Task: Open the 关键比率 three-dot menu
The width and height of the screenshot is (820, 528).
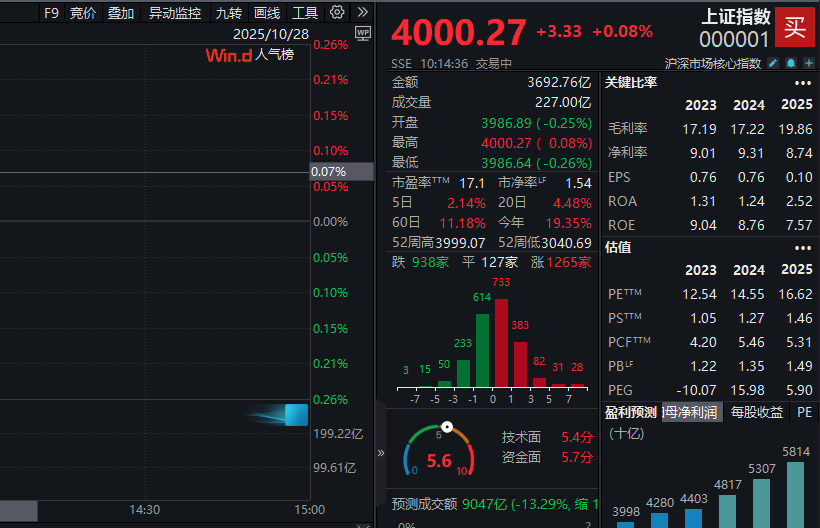Action: tap(803, 82)
